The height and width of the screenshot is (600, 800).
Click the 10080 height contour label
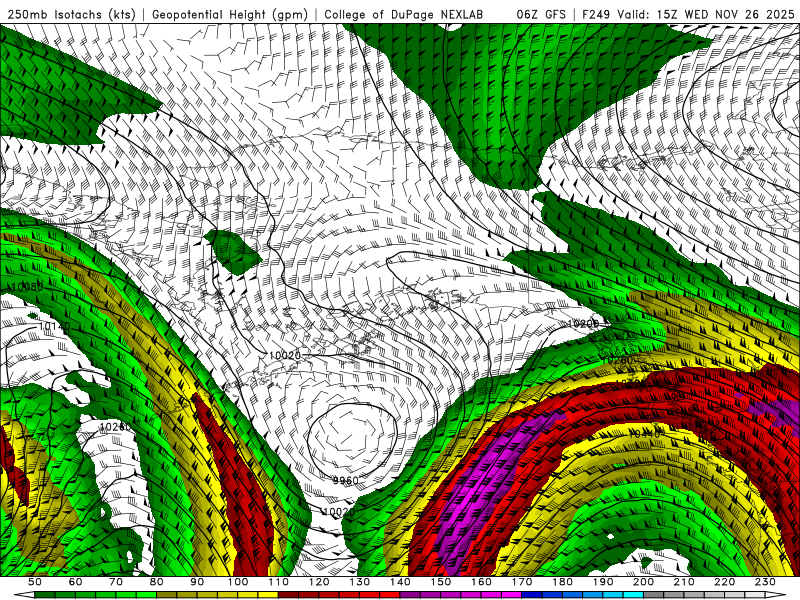(x=28, y=287)
